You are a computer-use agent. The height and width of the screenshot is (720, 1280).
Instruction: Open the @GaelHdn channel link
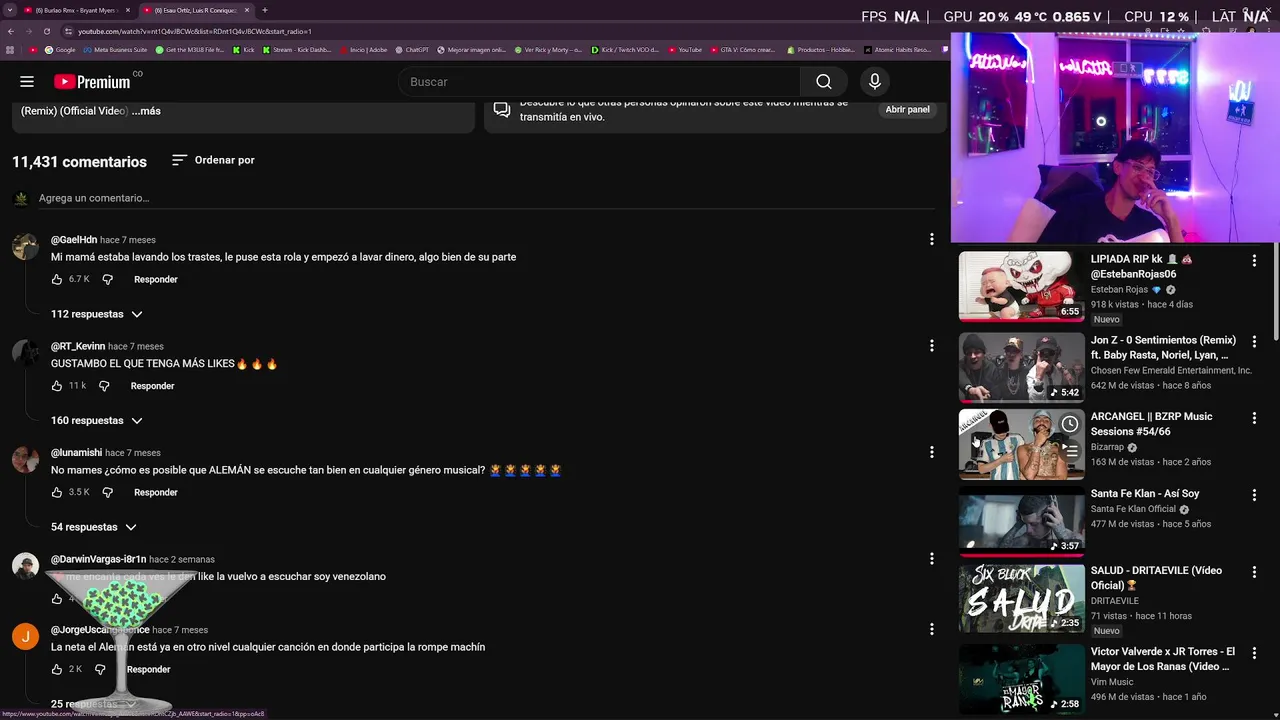tap(74, 240)
